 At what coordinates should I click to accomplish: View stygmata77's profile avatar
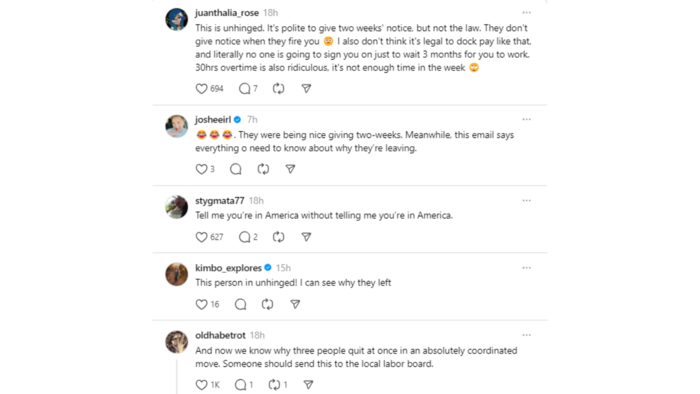click(177, 207)
